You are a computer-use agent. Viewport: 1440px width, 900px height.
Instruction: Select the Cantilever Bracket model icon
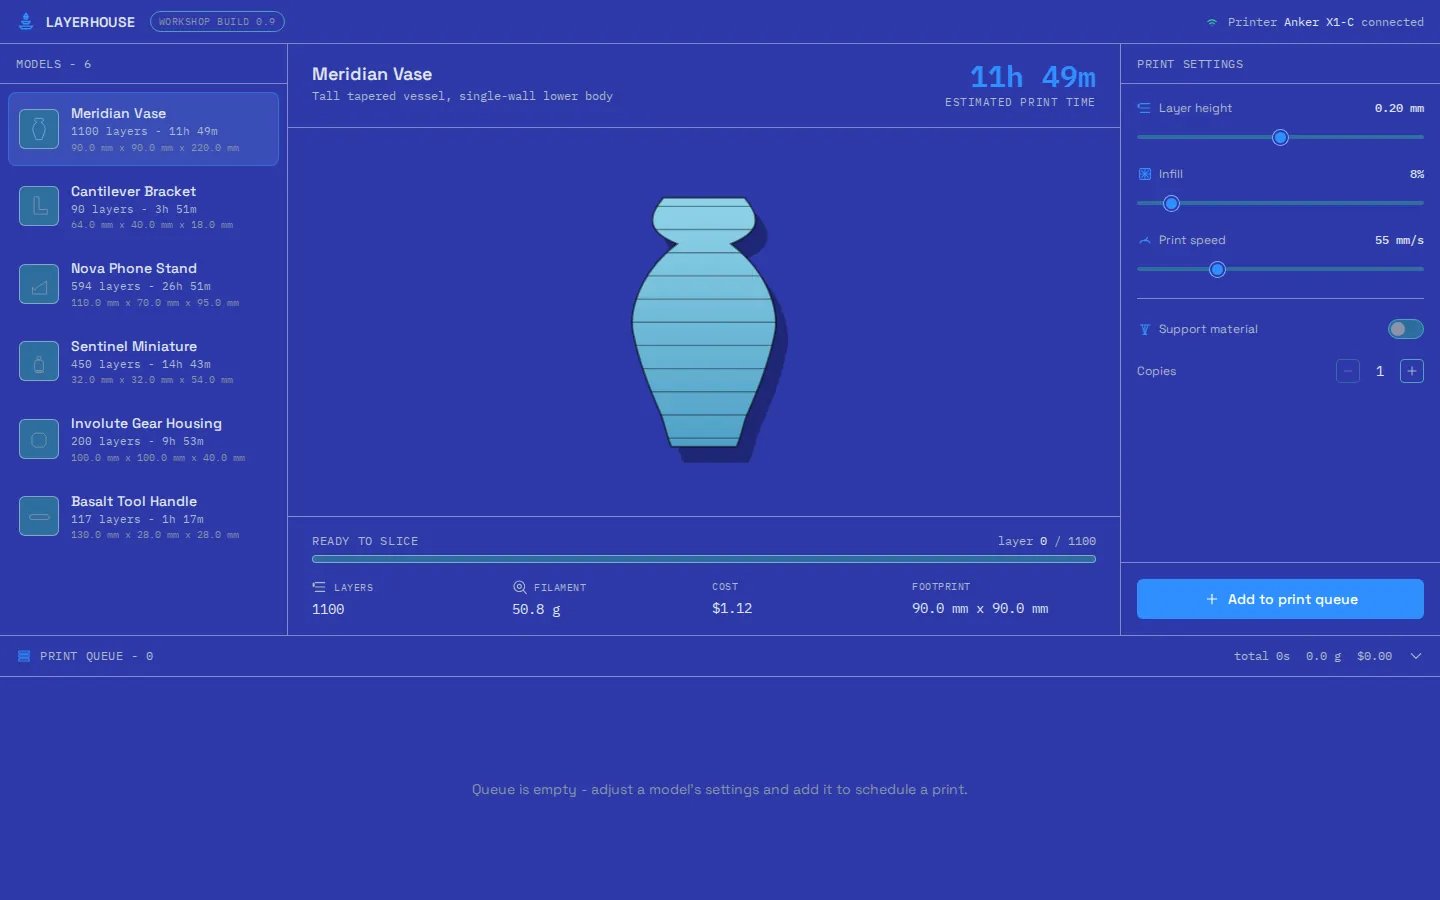tap(39, 206)
